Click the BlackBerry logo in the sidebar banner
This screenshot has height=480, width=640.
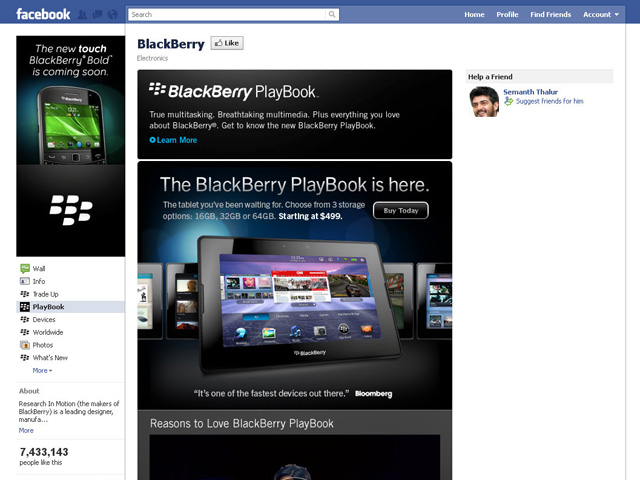pos(71,210)
